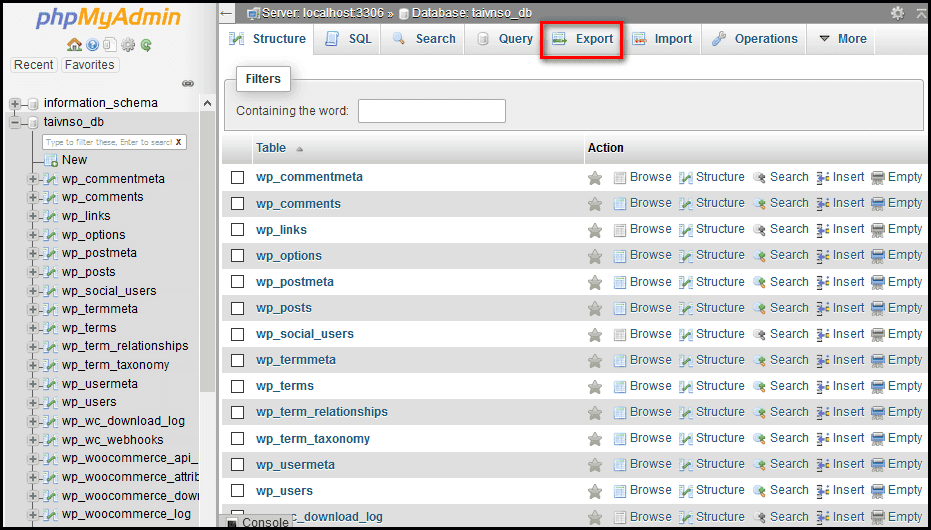Screen dimensions: 931x530
Task: Open the Import tab
Action: 662,39
